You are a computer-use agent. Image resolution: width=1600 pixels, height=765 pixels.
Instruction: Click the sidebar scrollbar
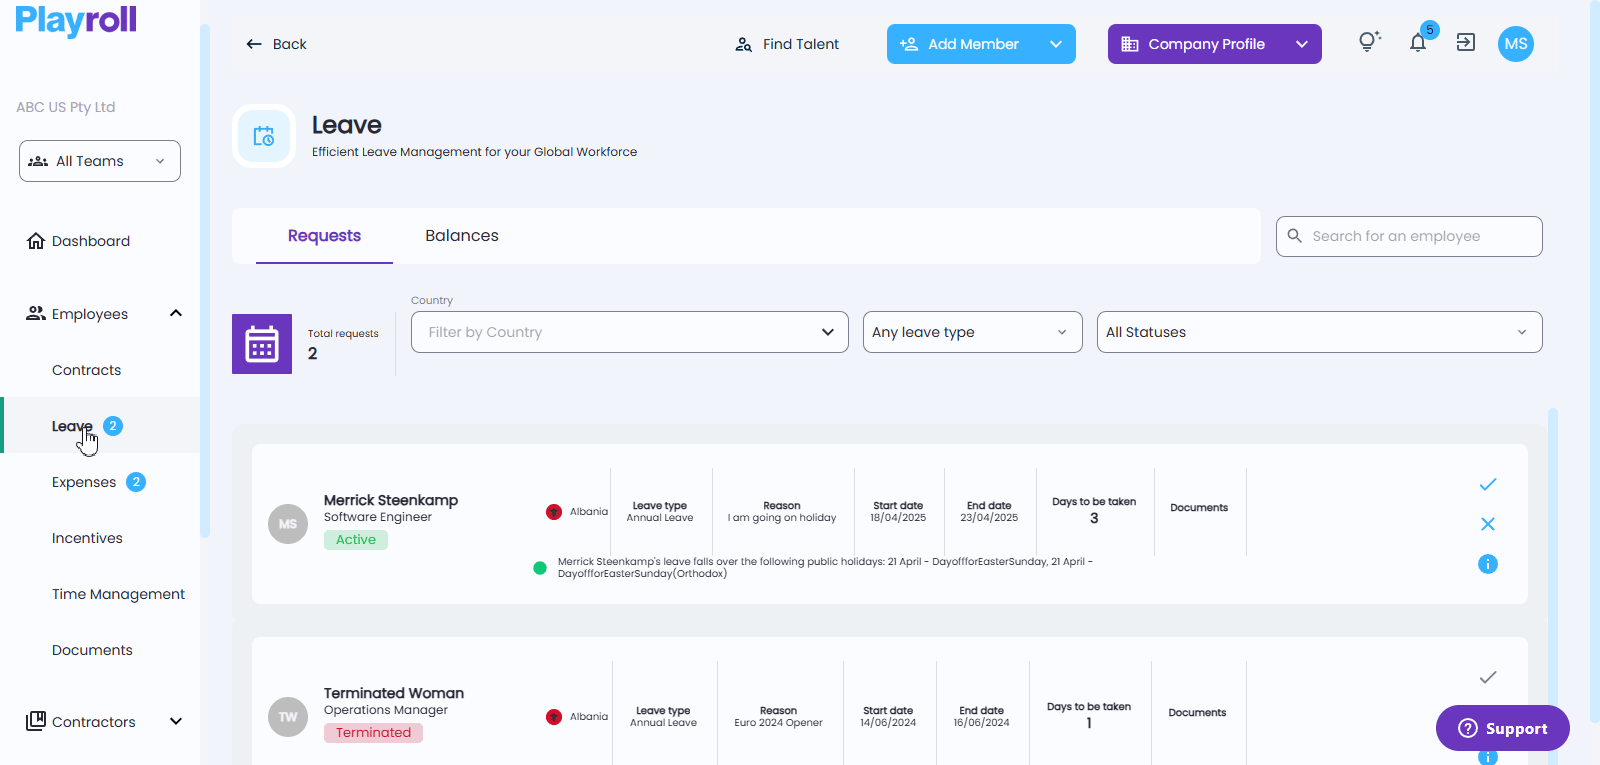[205, 280]
